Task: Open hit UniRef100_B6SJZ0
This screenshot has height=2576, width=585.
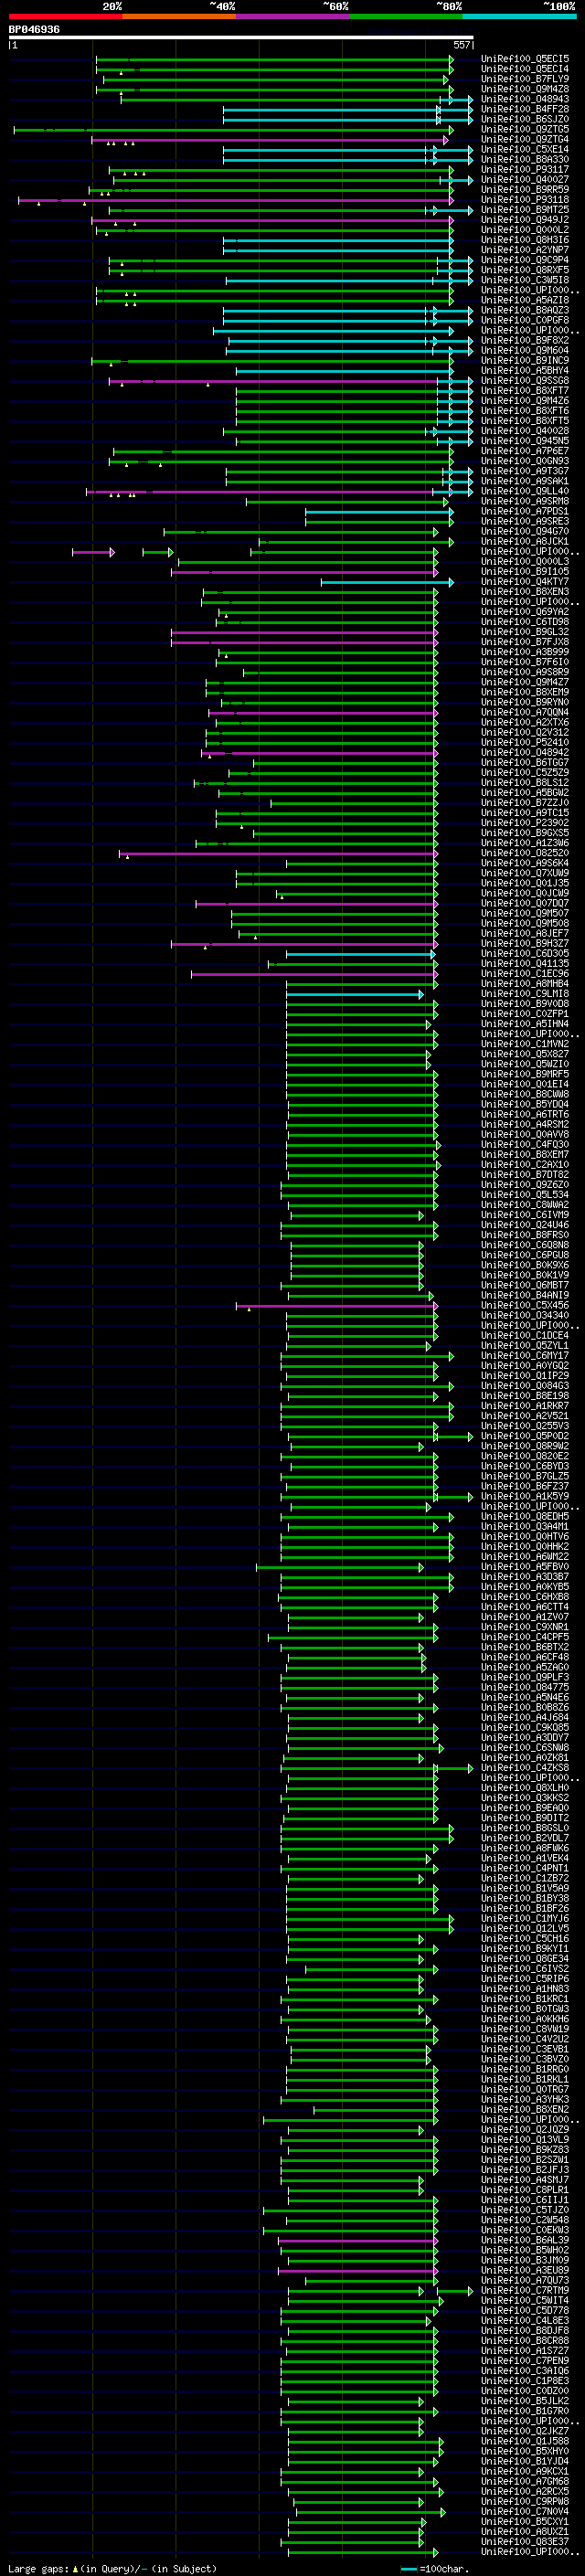Action: click(525, 119)
